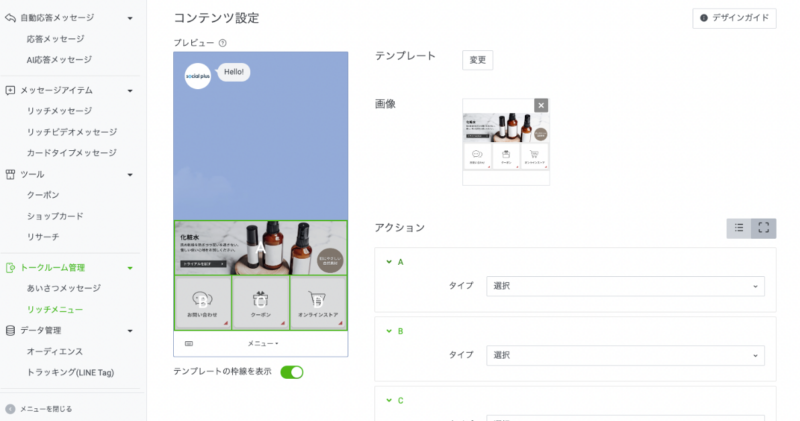The image size is (800, 421).
Task: Open クーポン in sidebar
Action: coord(43,195)
